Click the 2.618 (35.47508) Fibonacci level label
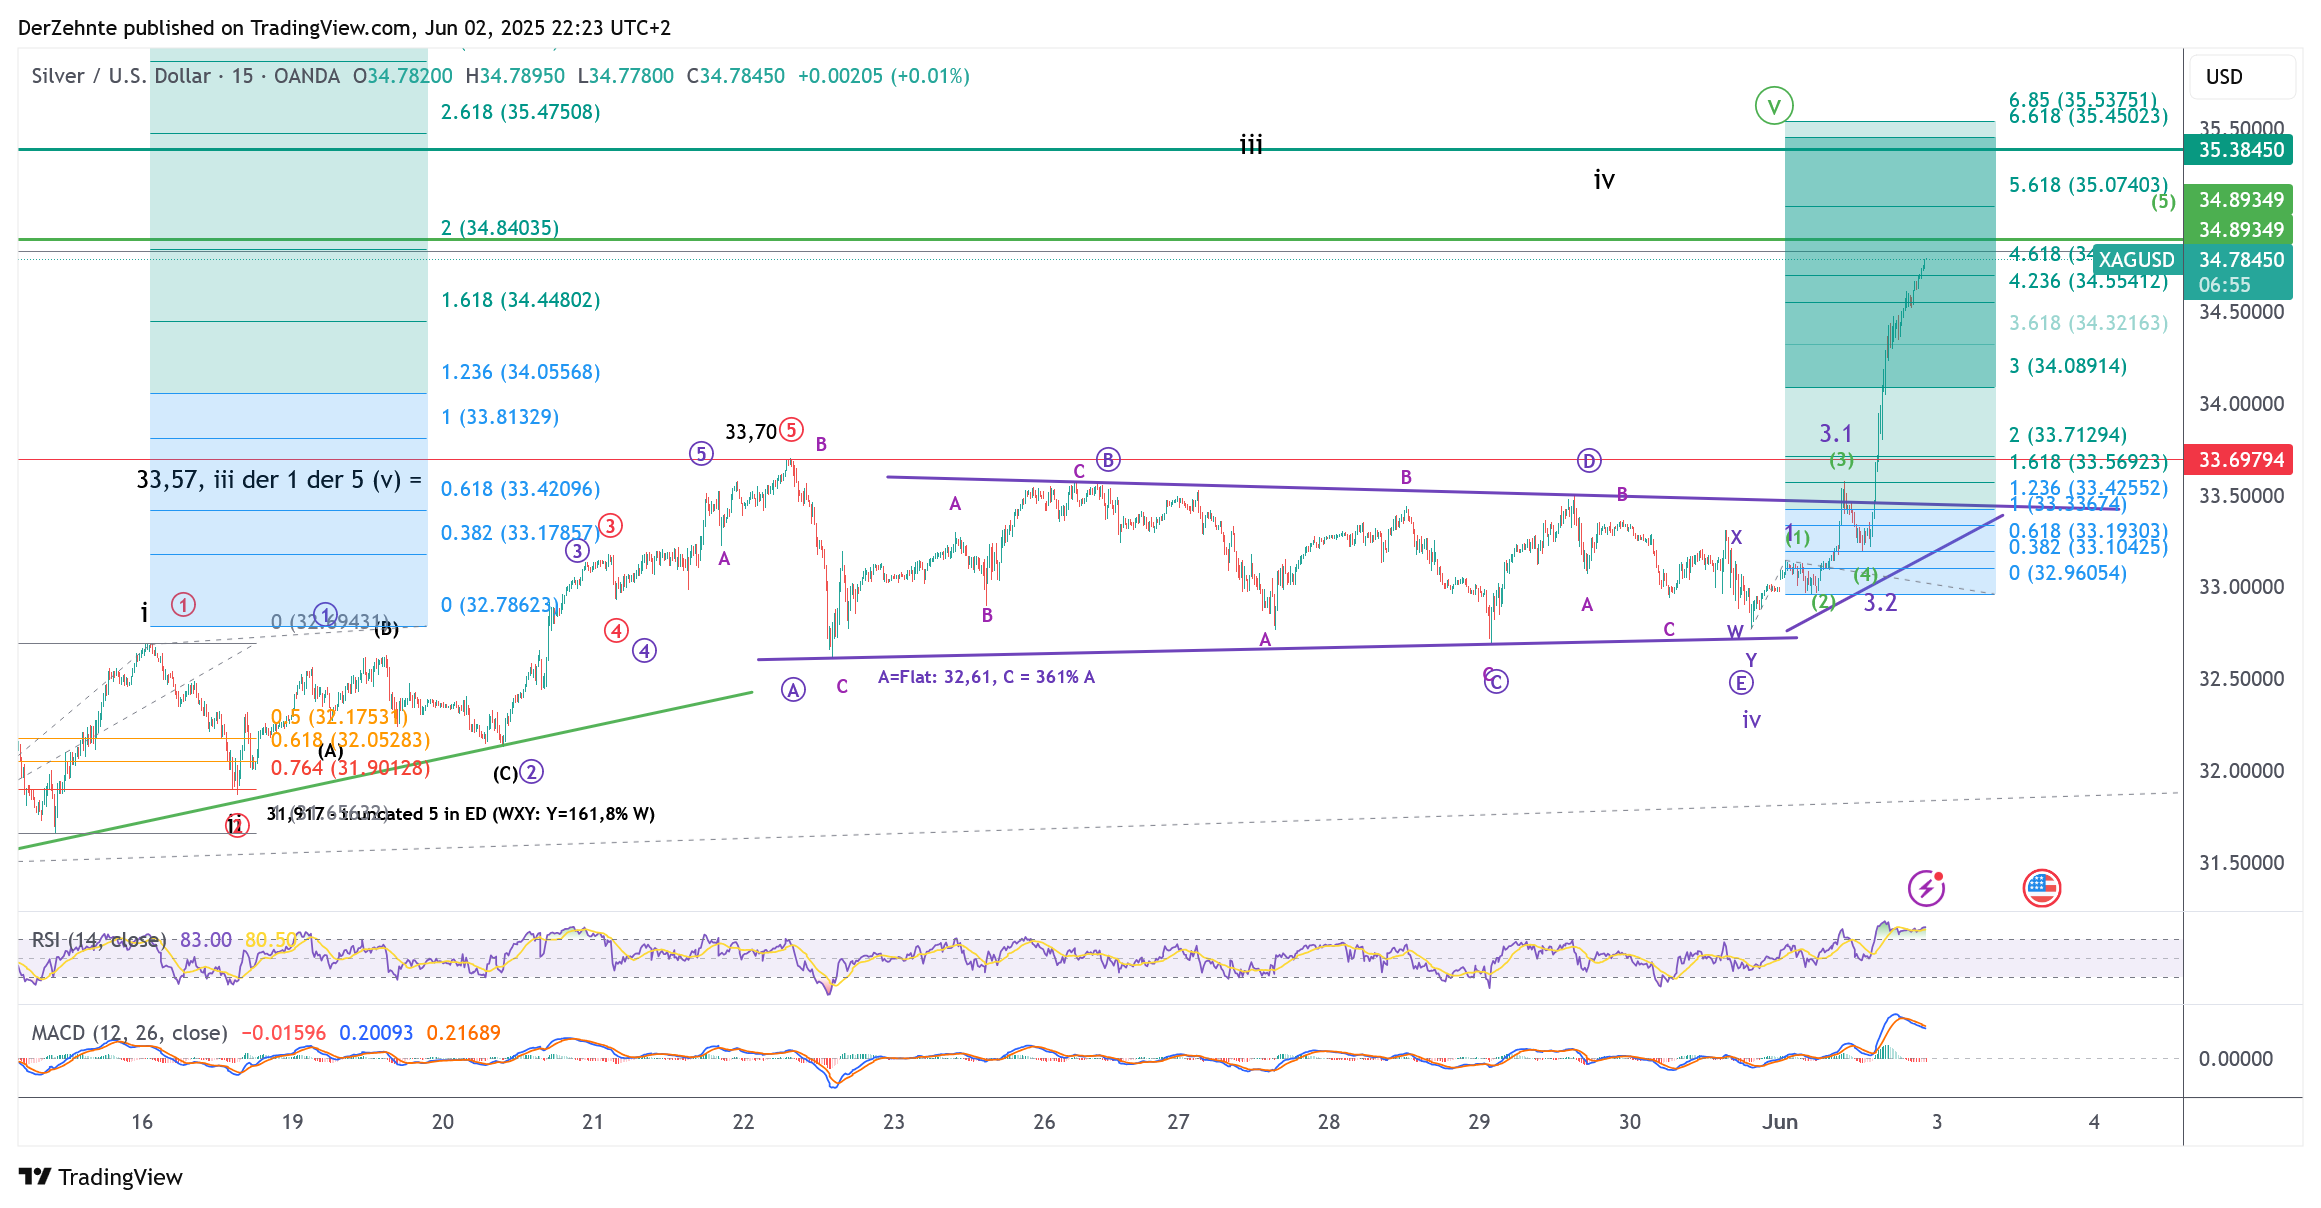Viewport: 2321px width, 1208px height. 520,112
